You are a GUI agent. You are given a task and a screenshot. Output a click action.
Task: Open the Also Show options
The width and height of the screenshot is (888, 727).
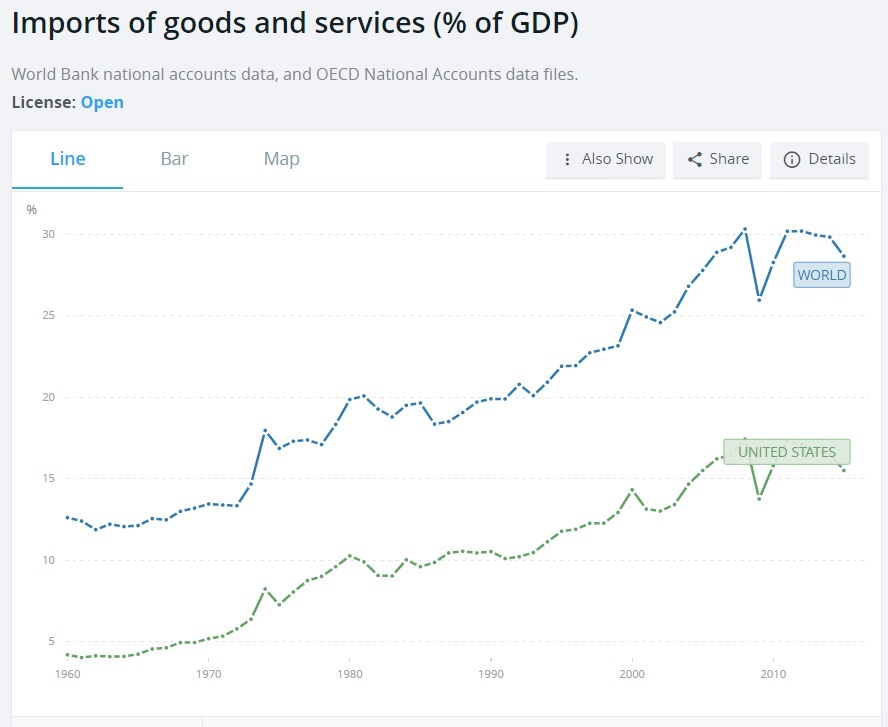(x=606, y=159)
